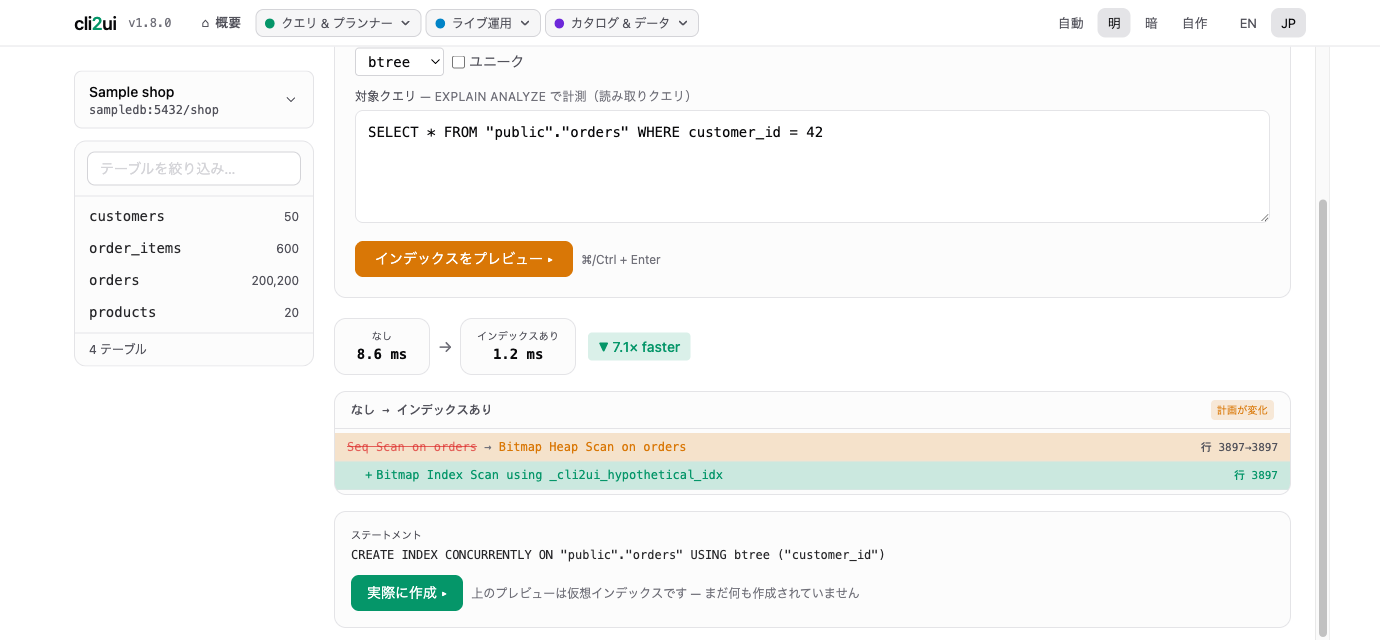1380x640 pixels.
Task: Click the 計画が変化 badge
Action: [x=1242, y=410]
